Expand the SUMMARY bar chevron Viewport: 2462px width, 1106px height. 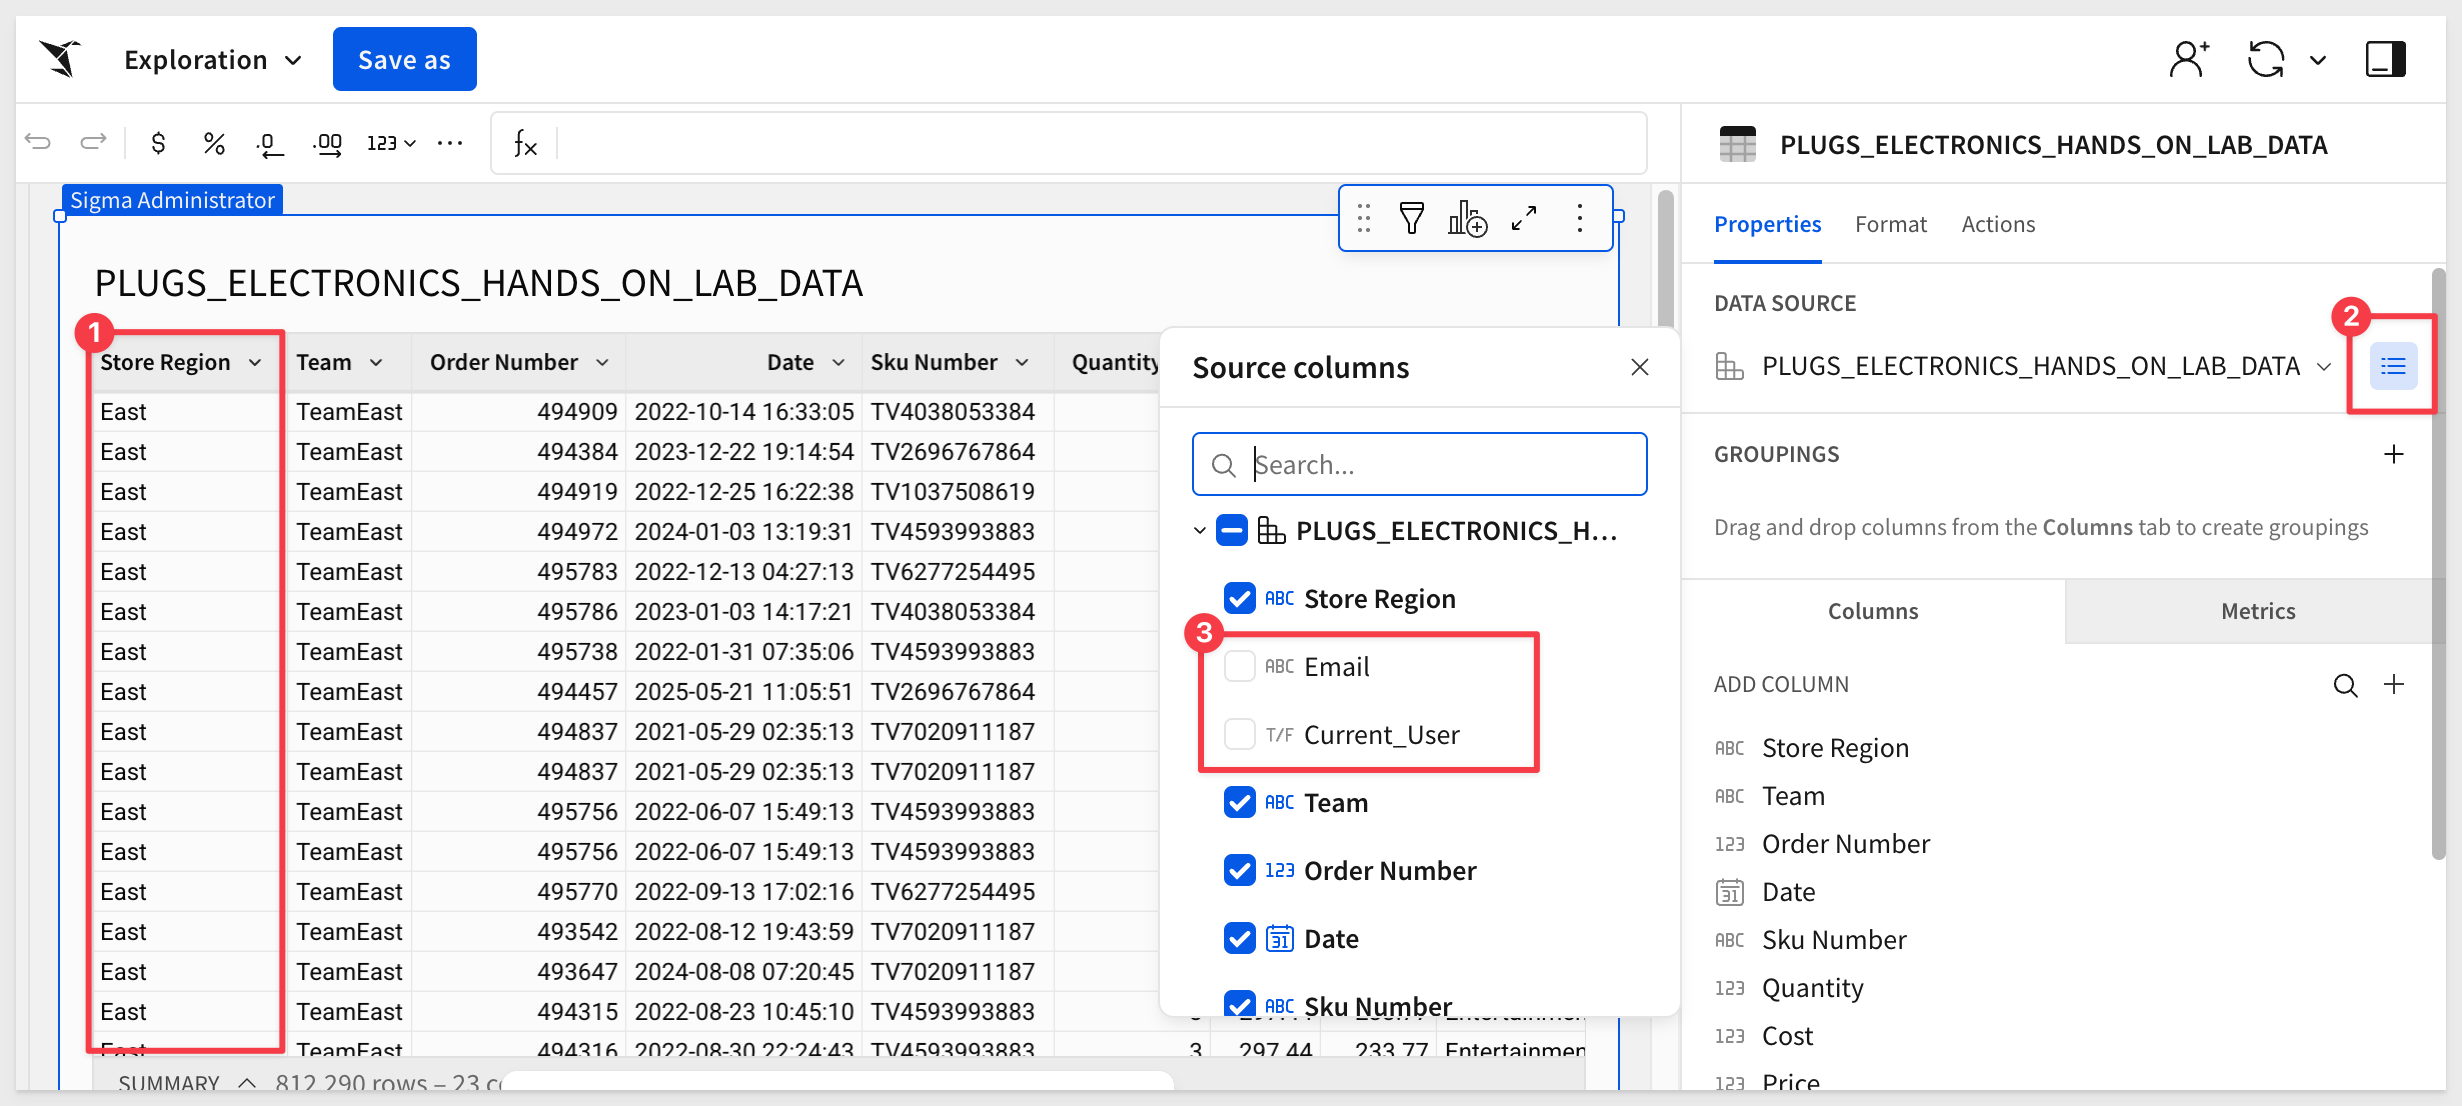pyautogui.click(x=247, y=1082)
